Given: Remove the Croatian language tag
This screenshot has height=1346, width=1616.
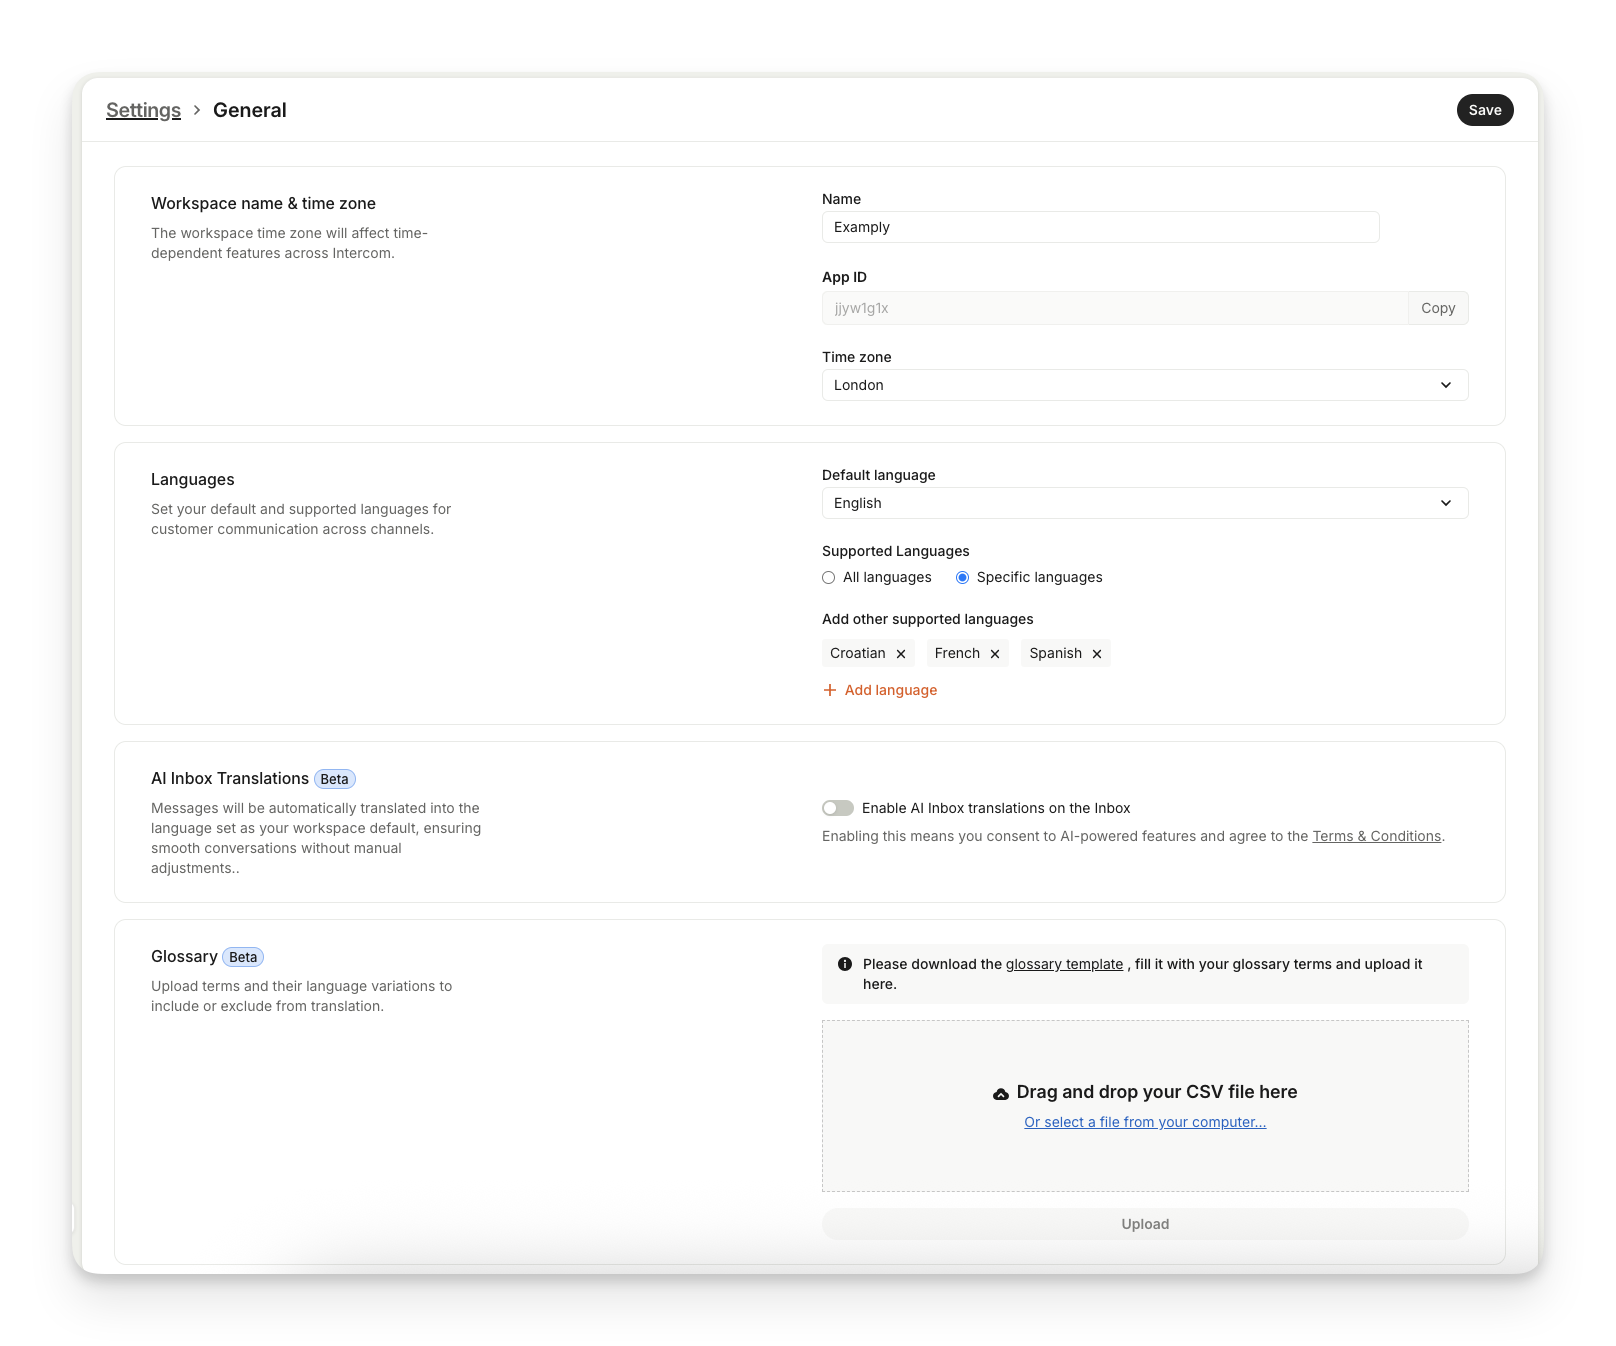Looking at the screenshot, I should click(x=901, y=654).
